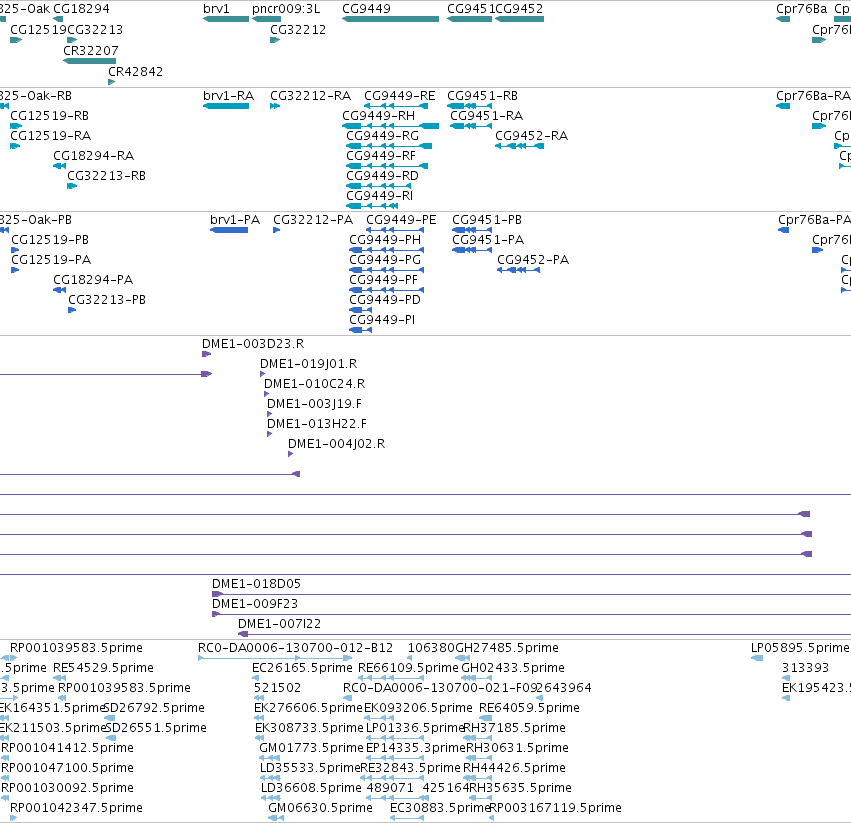Select the DME1-009F23 clone label
The height and width of the screenshot is (823, 851).
[255, 604]
